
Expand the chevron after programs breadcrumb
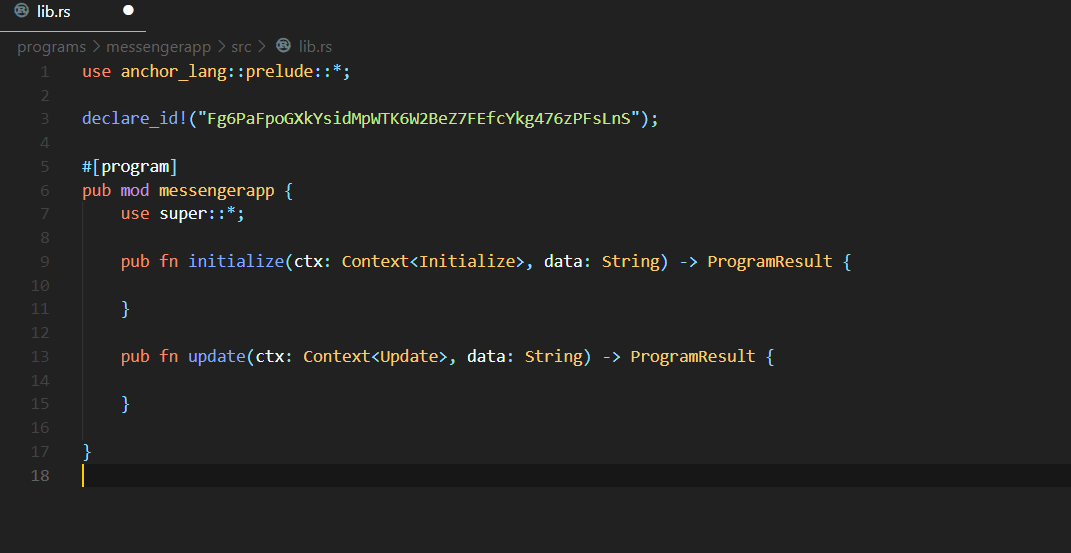click(x=96, y=46)
